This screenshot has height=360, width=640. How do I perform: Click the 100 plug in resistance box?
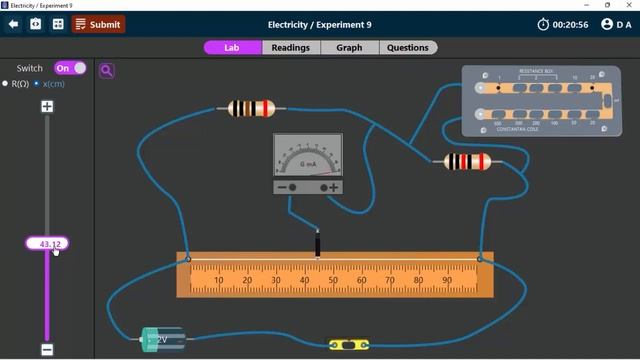tap(555, 114)
